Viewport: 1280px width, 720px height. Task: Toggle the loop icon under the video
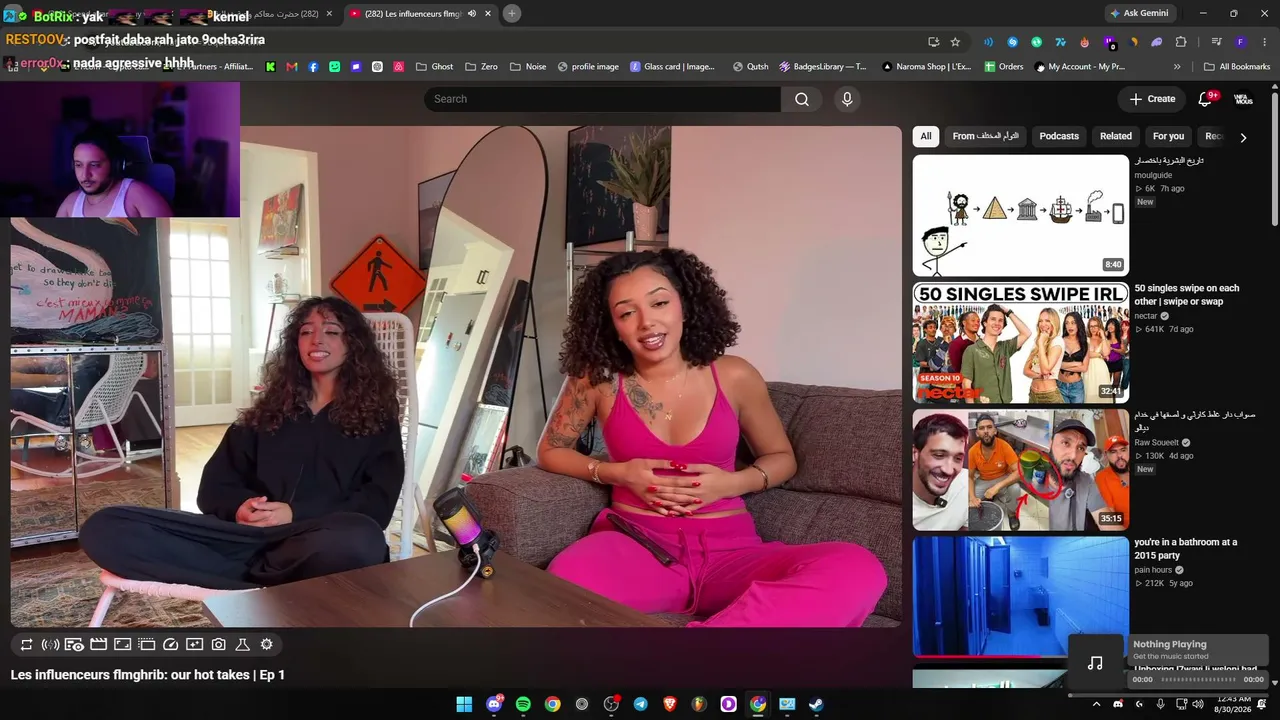click(x=26, y=645)
